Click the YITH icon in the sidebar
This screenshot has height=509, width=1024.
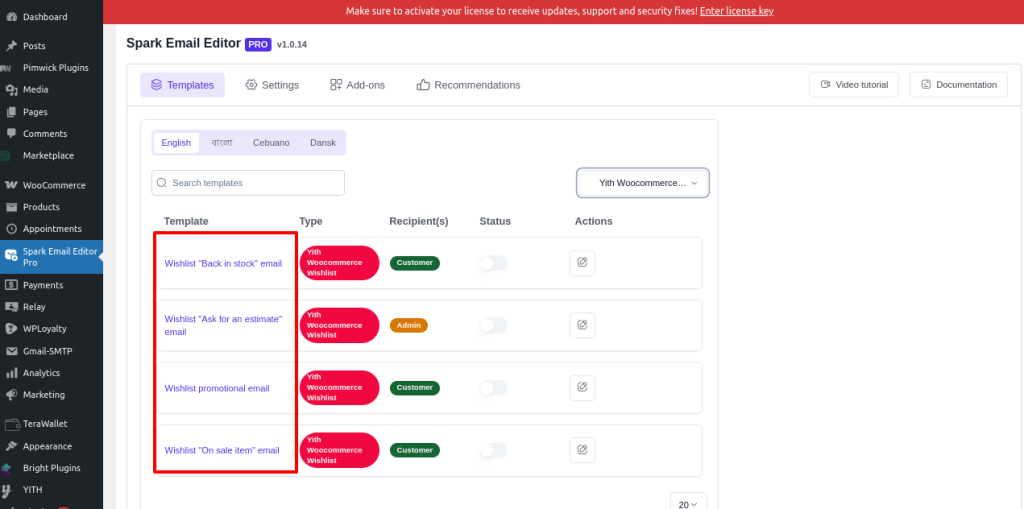(7, 489)
